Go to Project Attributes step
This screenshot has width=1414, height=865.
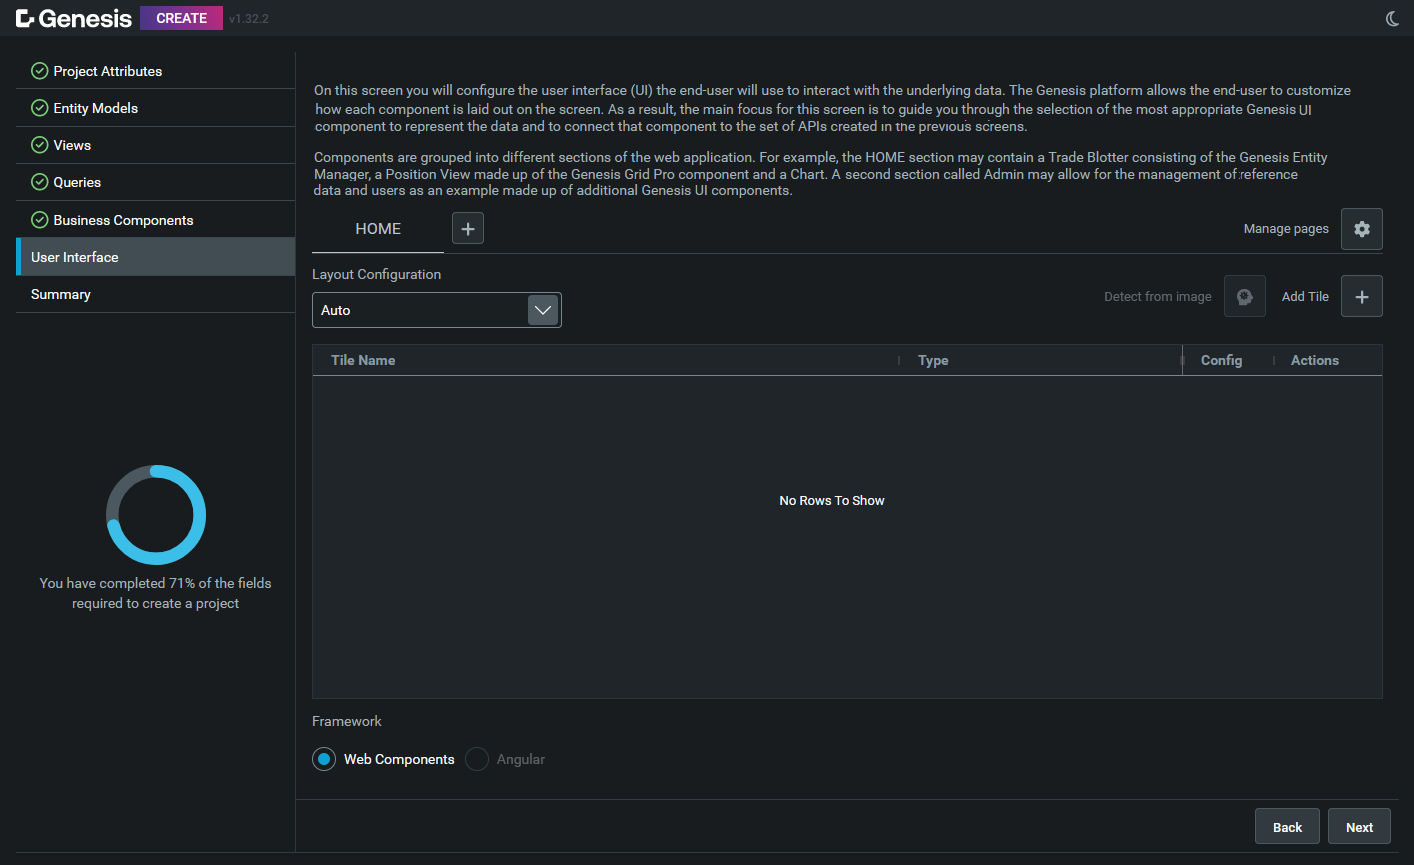156,71
